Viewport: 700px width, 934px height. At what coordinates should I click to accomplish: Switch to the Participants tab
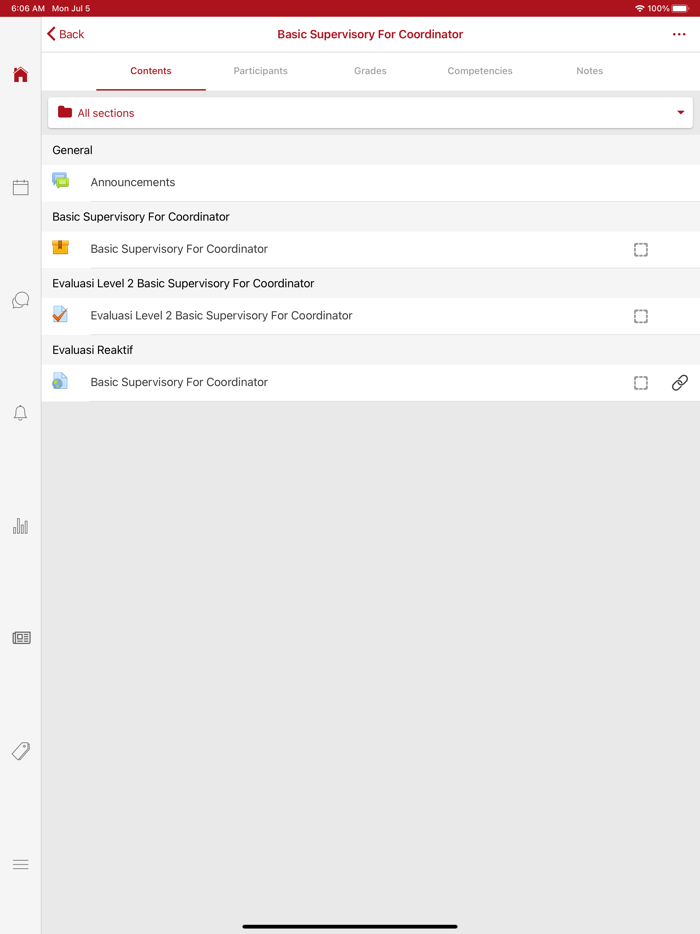click(x=260, y=71)
